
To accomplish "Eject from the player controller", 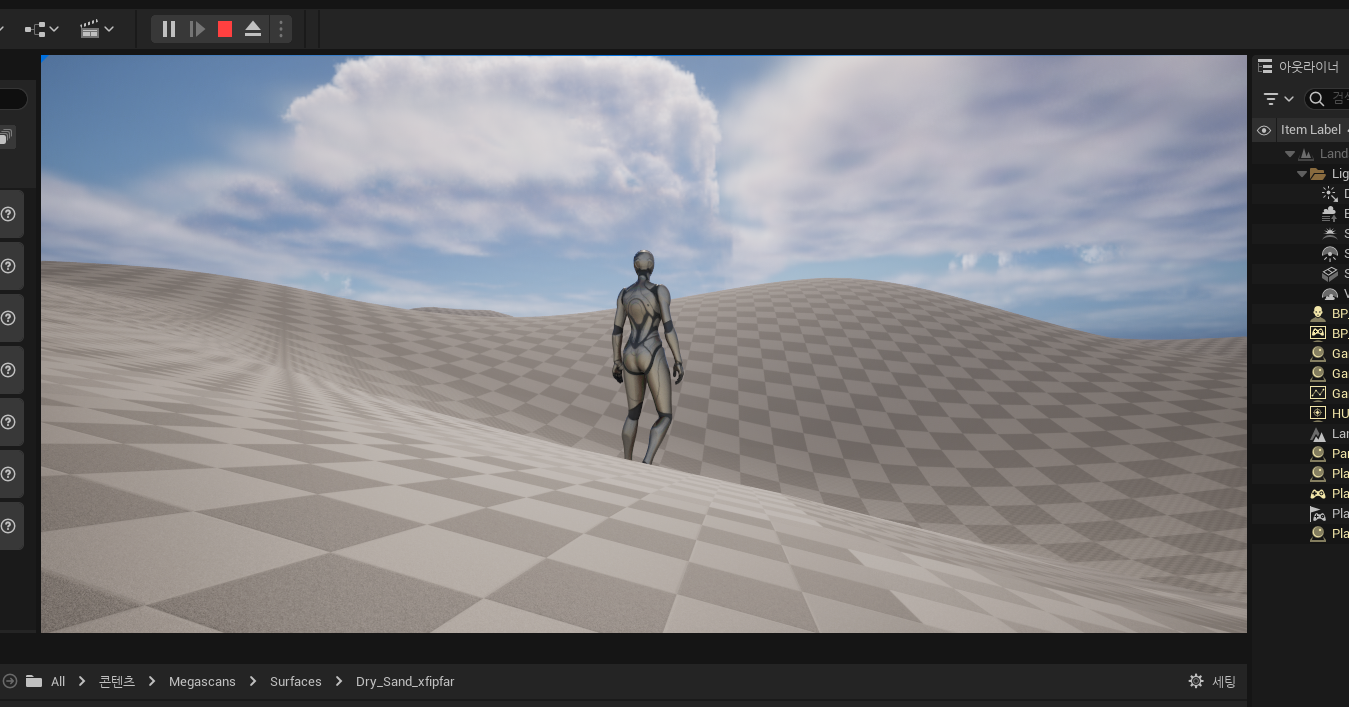I will click(253, 29).
